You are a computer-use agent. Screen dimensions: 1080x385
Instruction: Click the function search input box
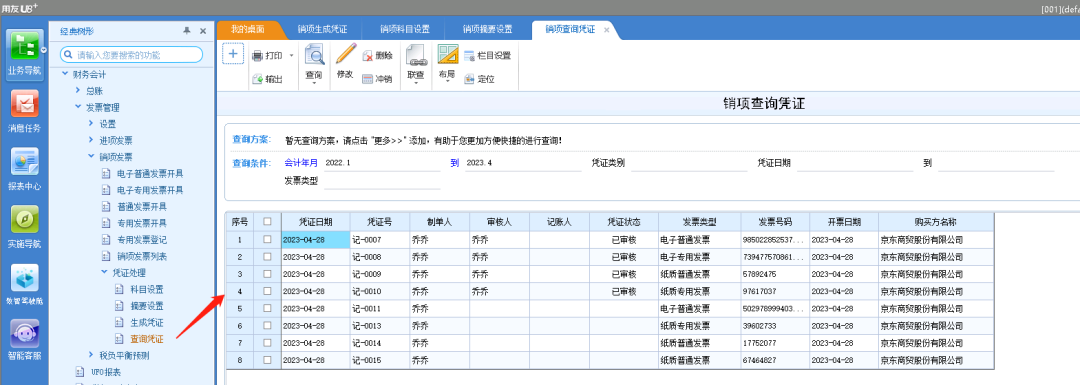click(x=132, y=54)
